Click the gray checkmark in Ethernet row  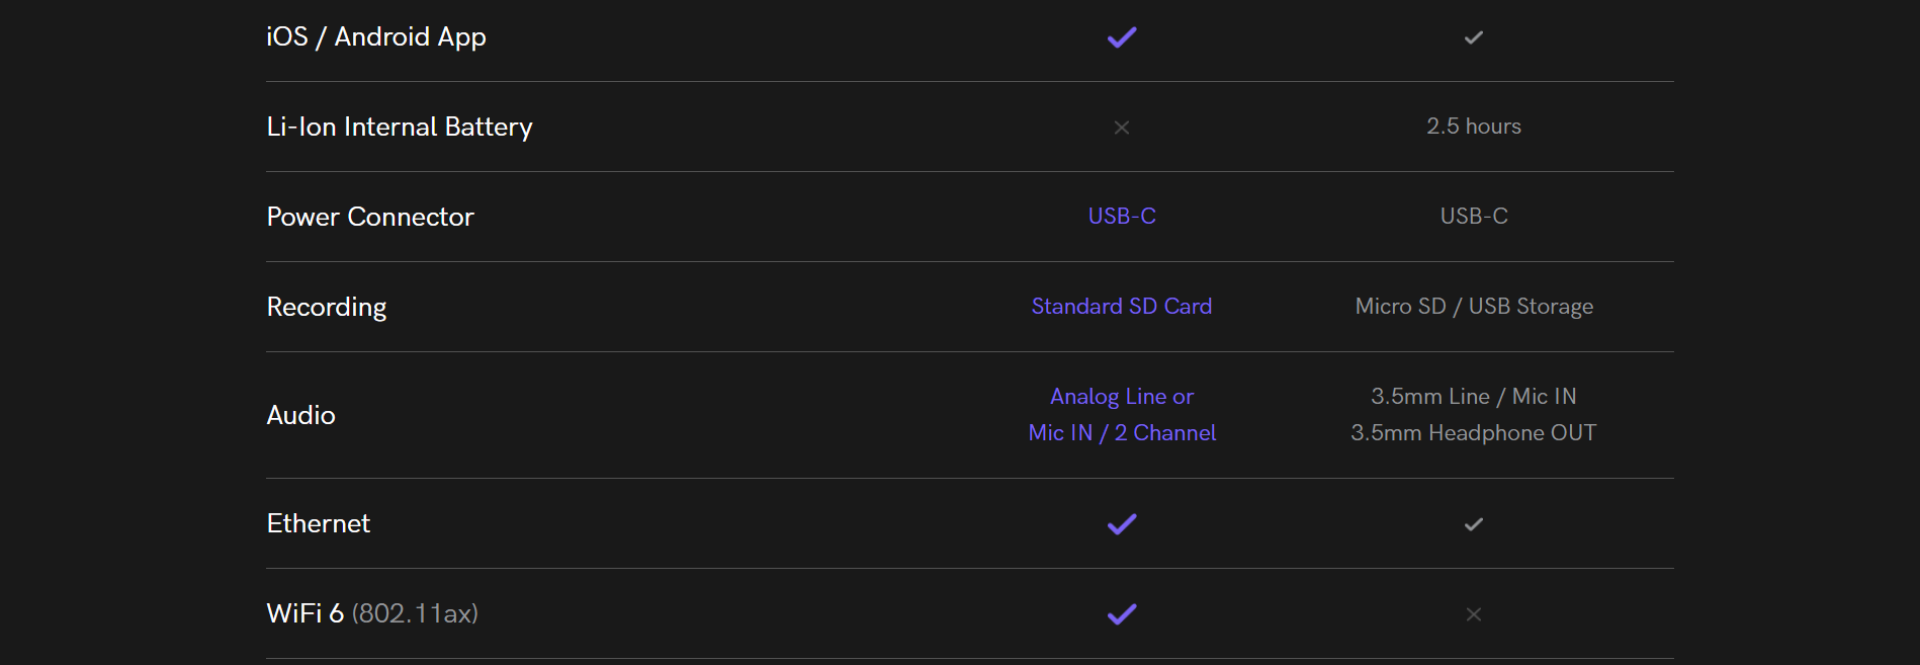coord(1473,524)
